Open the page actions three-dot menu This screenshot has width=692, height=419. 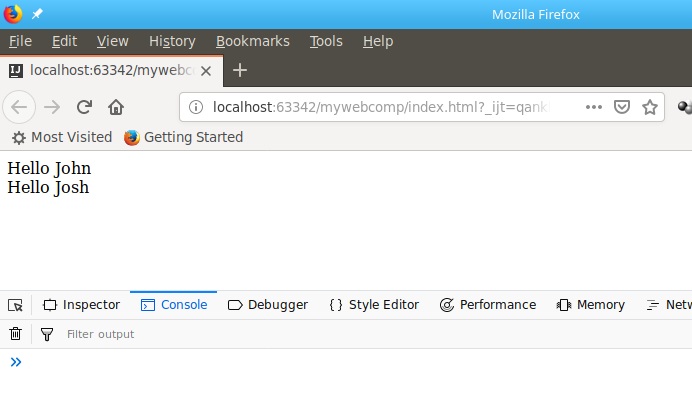pyautogui.click(x=593, y=107)
